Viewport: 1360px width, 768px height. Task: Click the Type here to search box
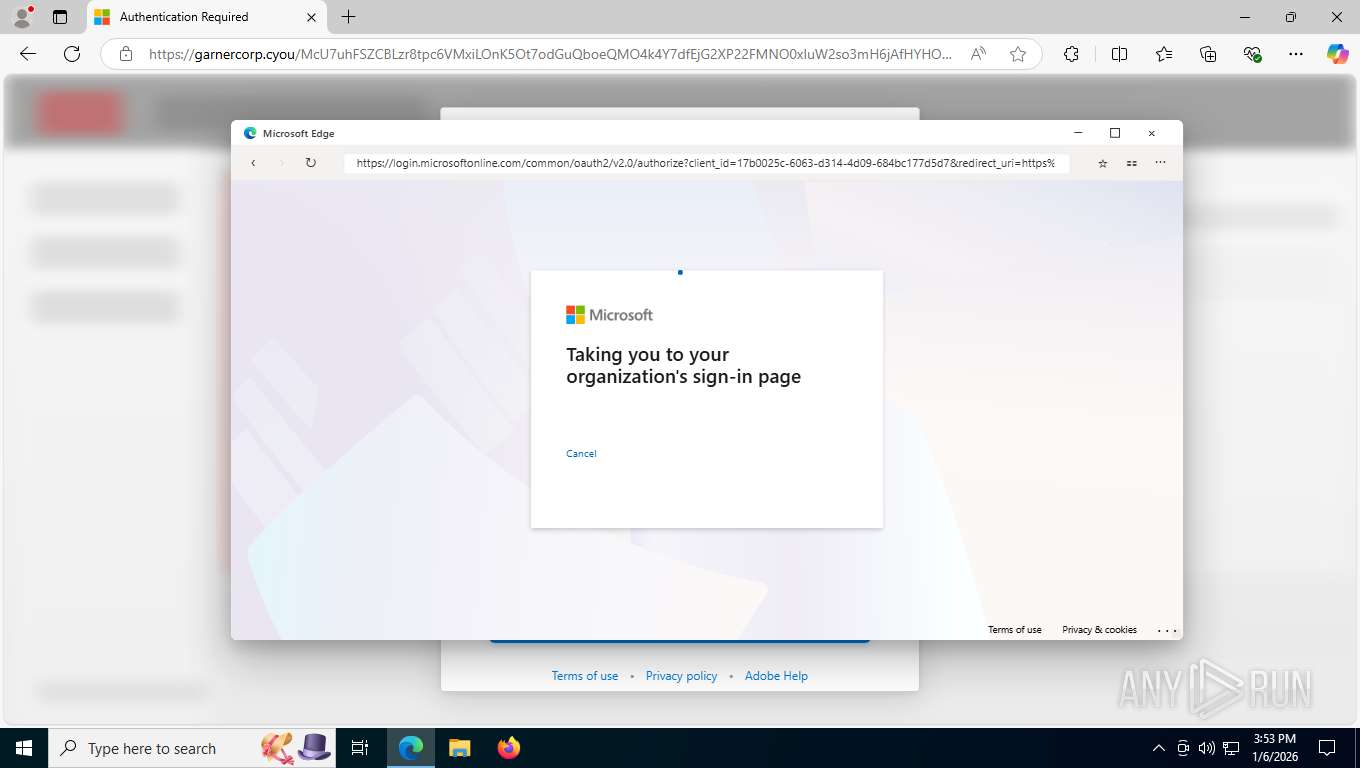click(190, 748)
